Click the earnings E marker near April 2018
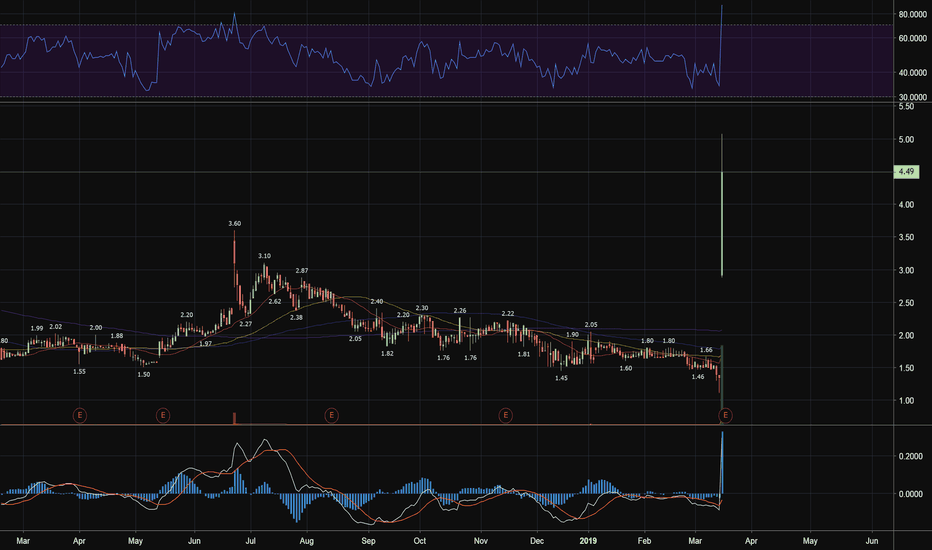Viewport: 932px width, 550px height. coord(80,415)
